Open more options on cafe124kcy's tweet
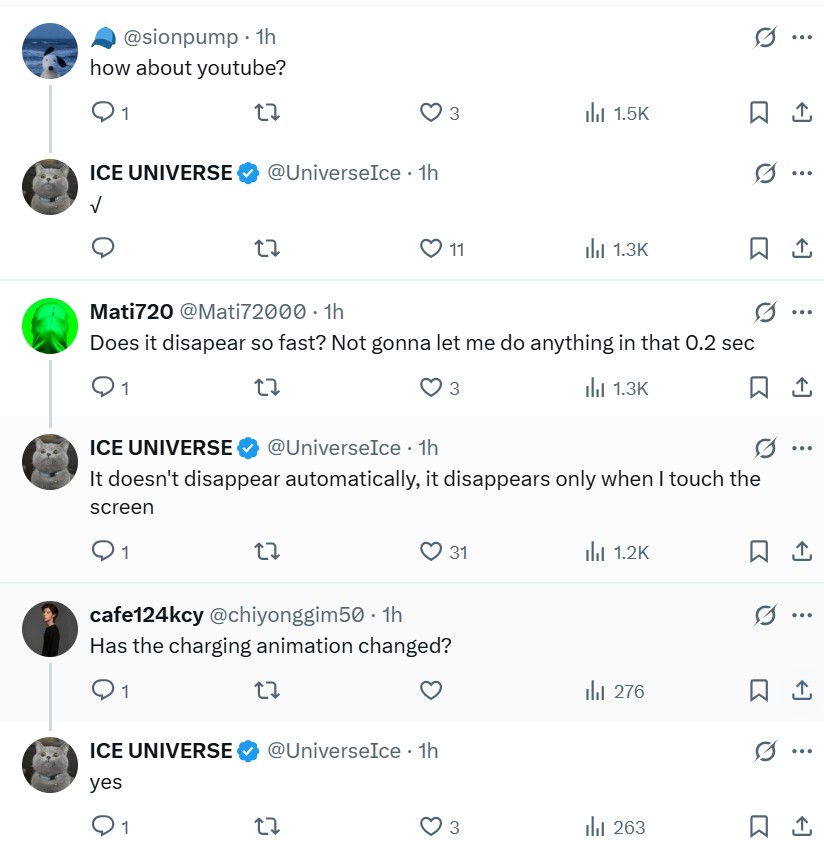This screenshot has height=857, width=824. click(801, 614)
